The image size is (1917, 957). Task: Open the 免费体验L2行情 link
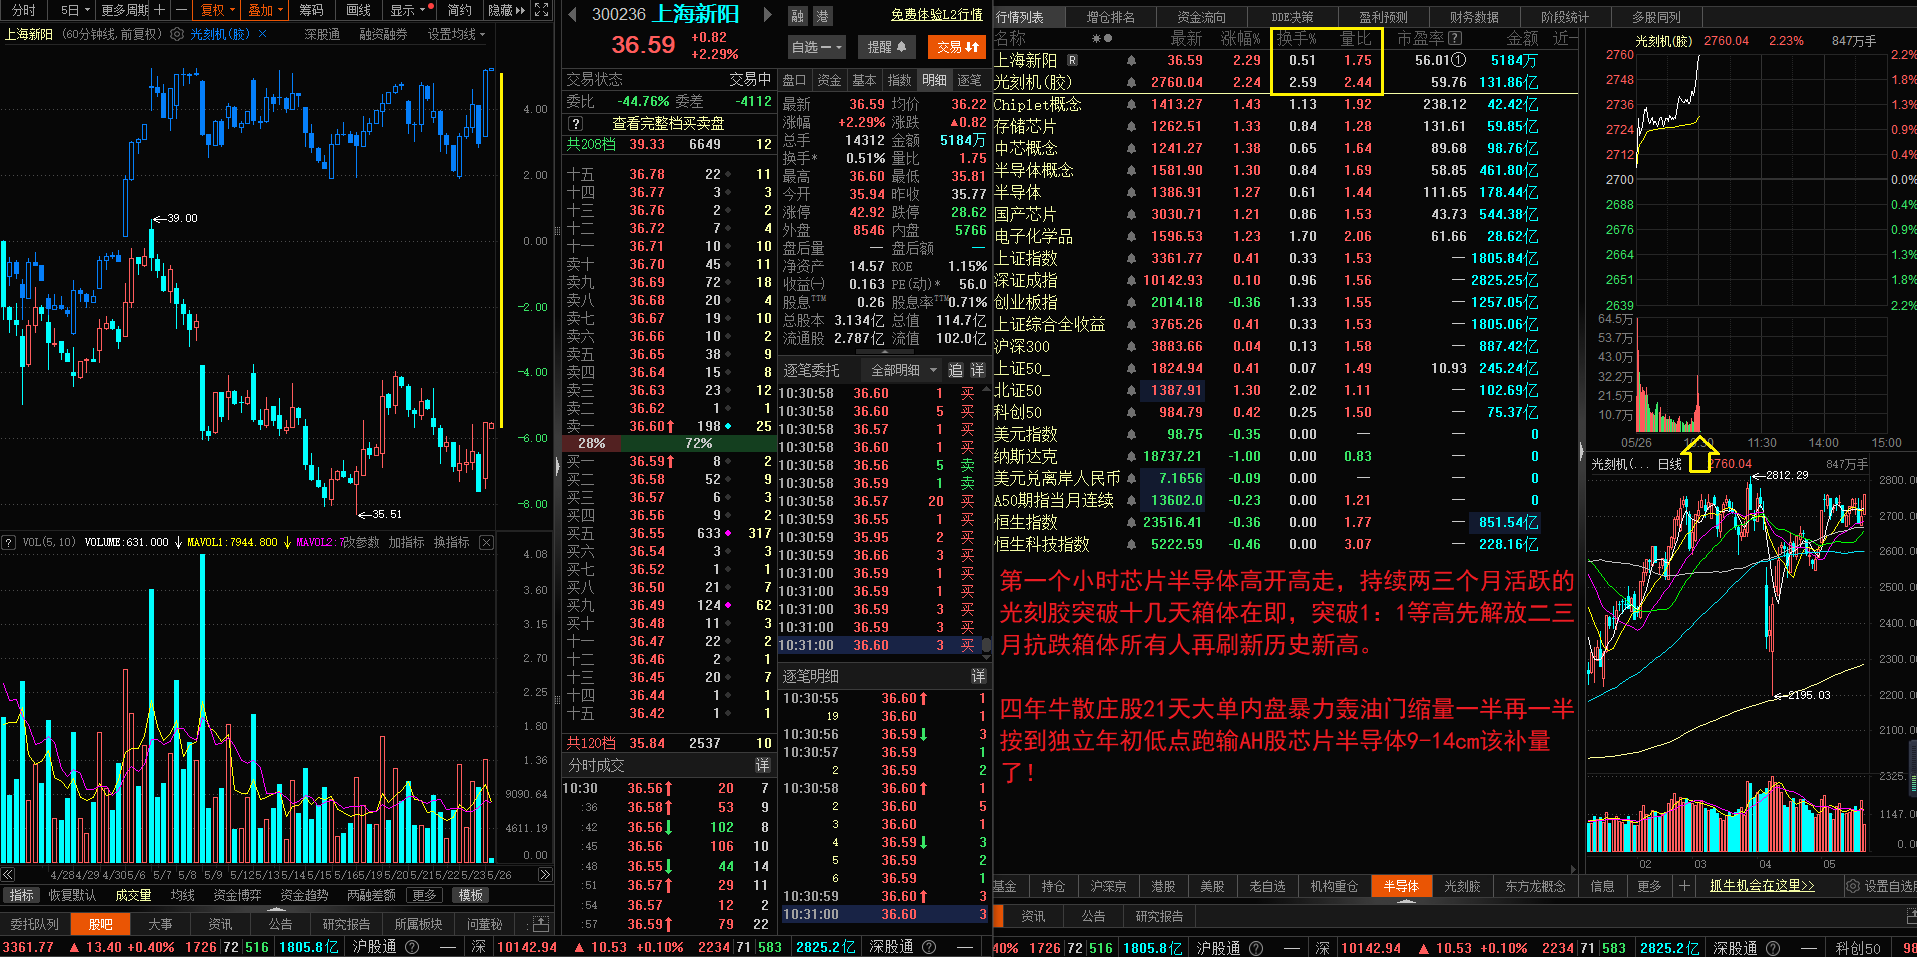[936, 15]
